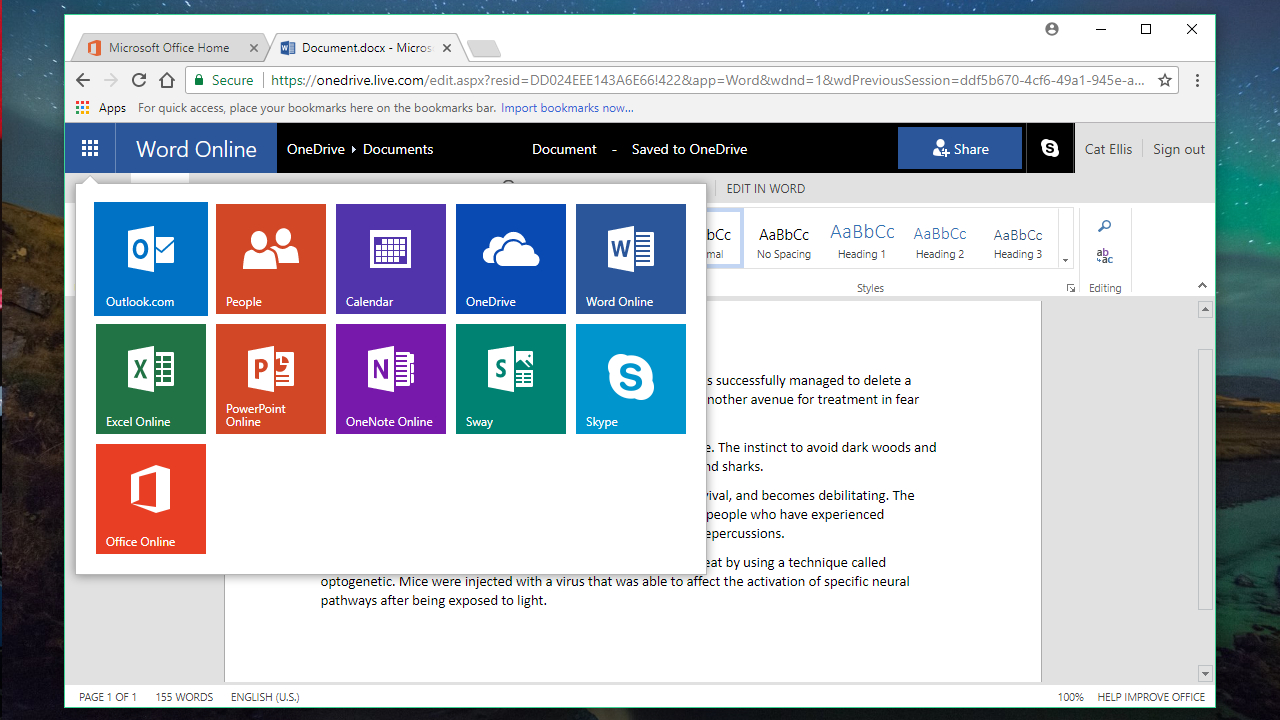Bookmark this page with the star icon

coord(1165,80)
